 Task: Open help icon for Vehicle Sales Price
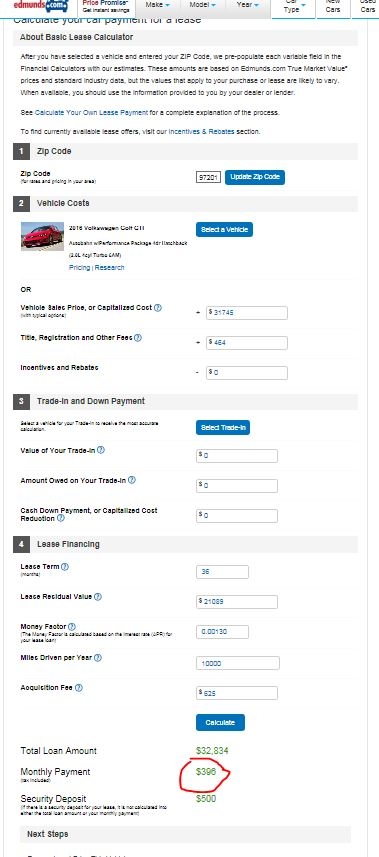point(158,308)
